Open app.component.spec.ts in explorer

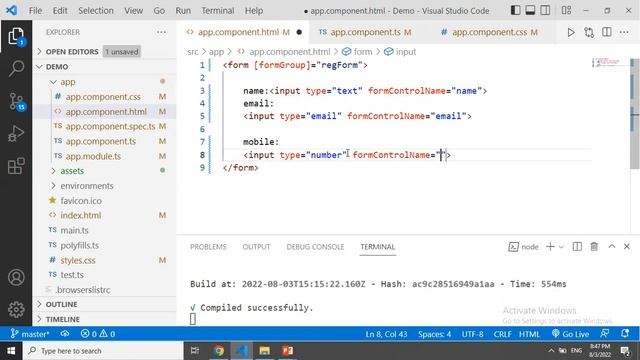point(110,126)
